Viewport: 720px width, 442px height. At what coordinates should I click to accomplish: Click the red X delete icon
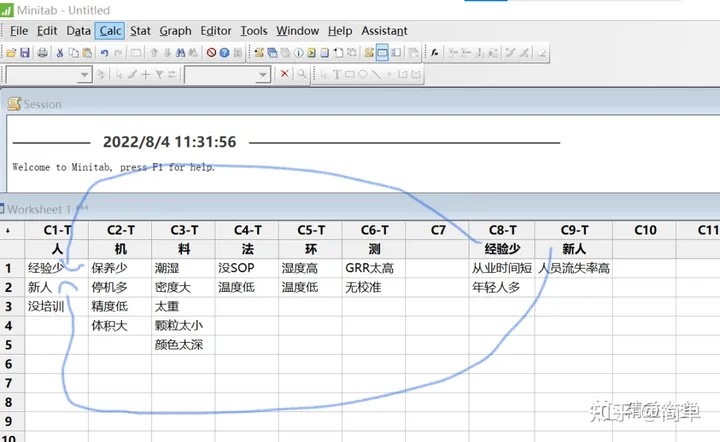pyautogui.click(x=285, y=74)
